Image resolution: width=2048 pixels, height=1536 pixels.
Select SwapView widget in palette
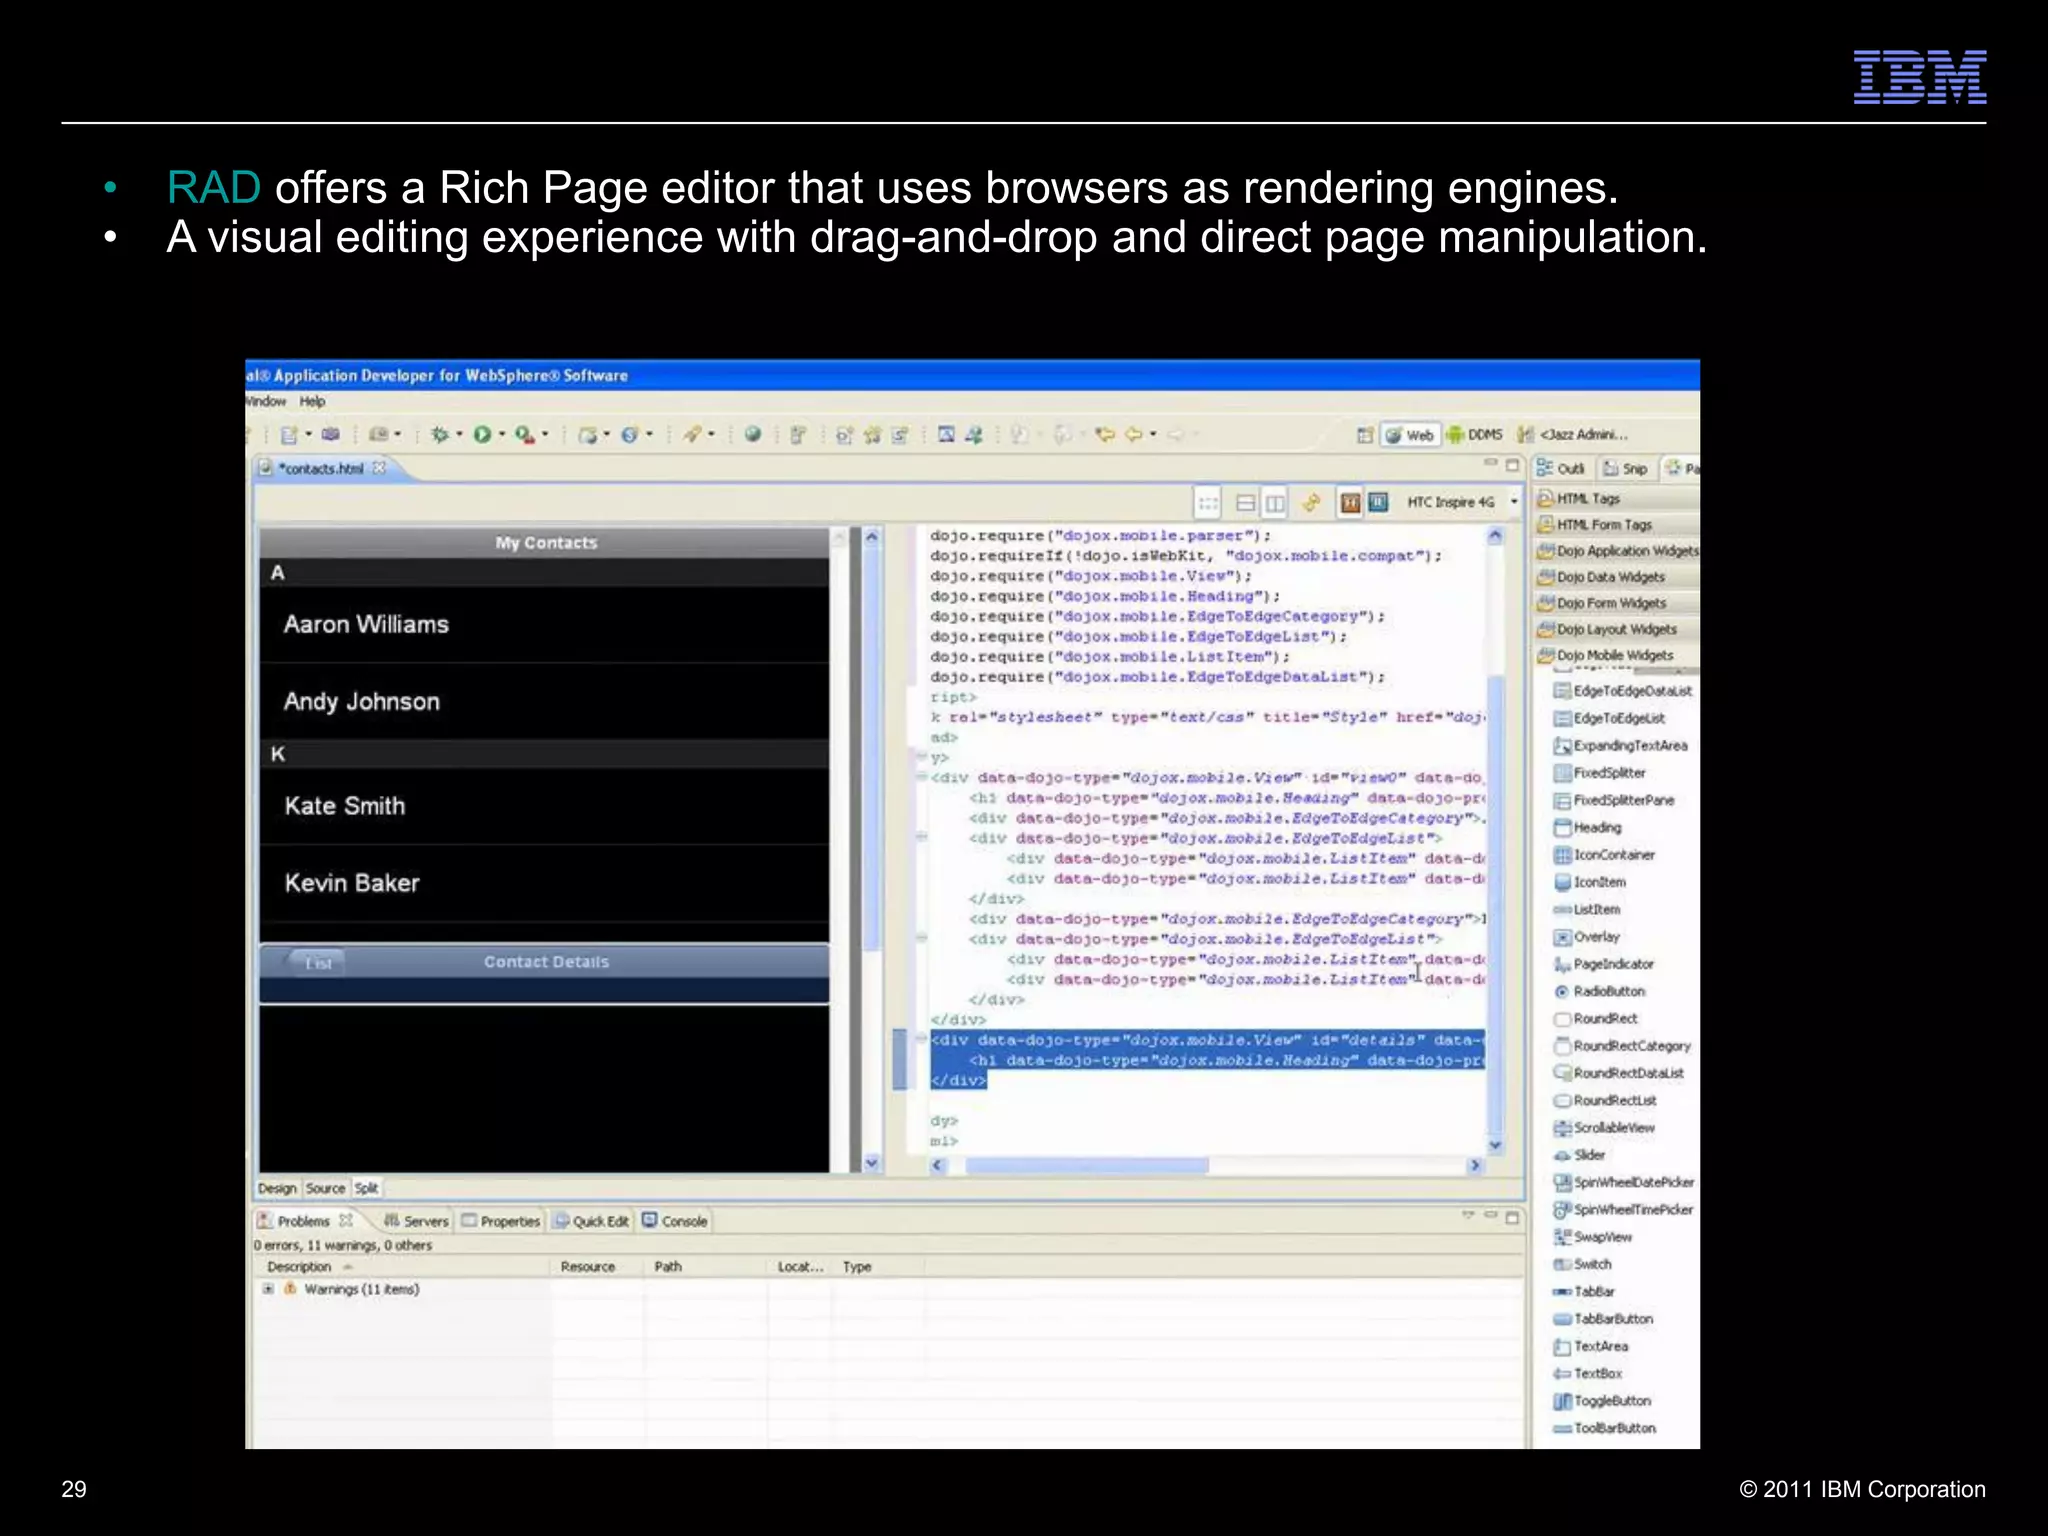(1592, 1237)
